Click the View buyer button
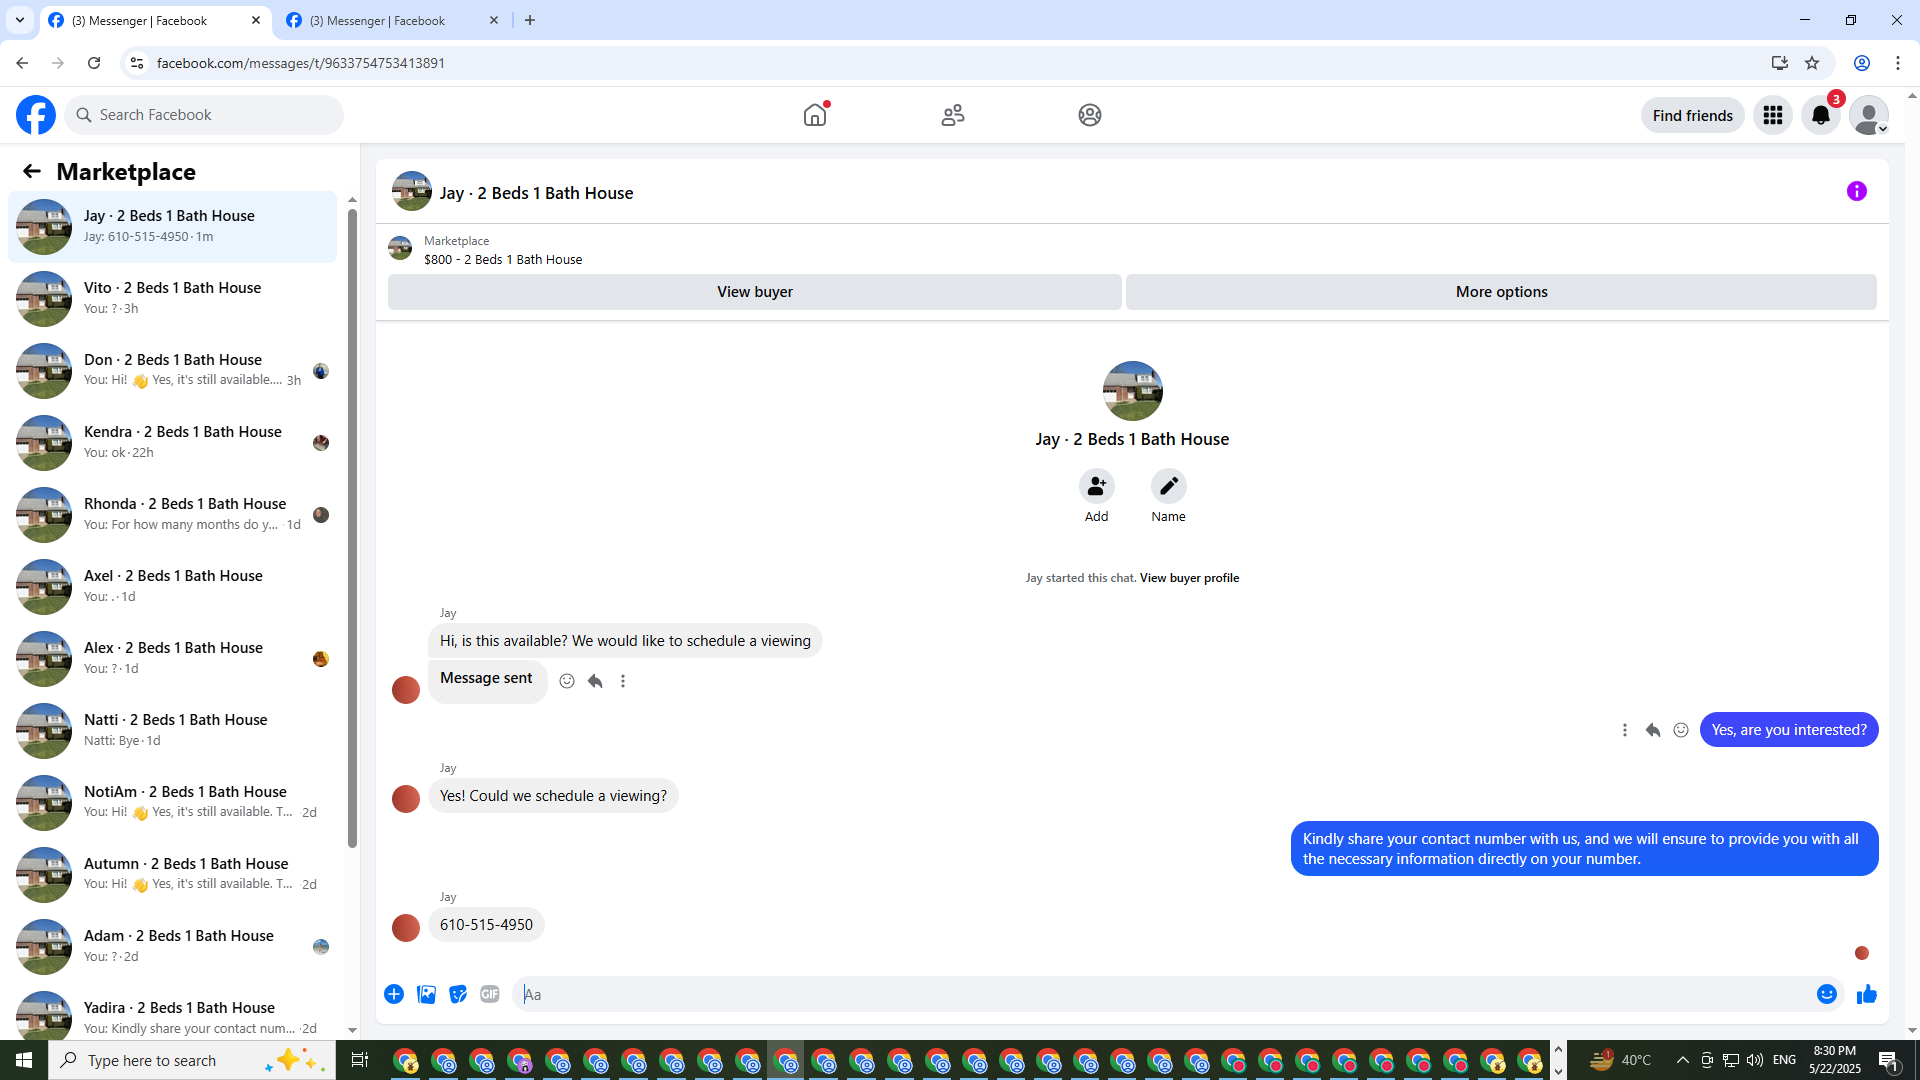This screenshot has width=1920, height=1080. (755, 292)
